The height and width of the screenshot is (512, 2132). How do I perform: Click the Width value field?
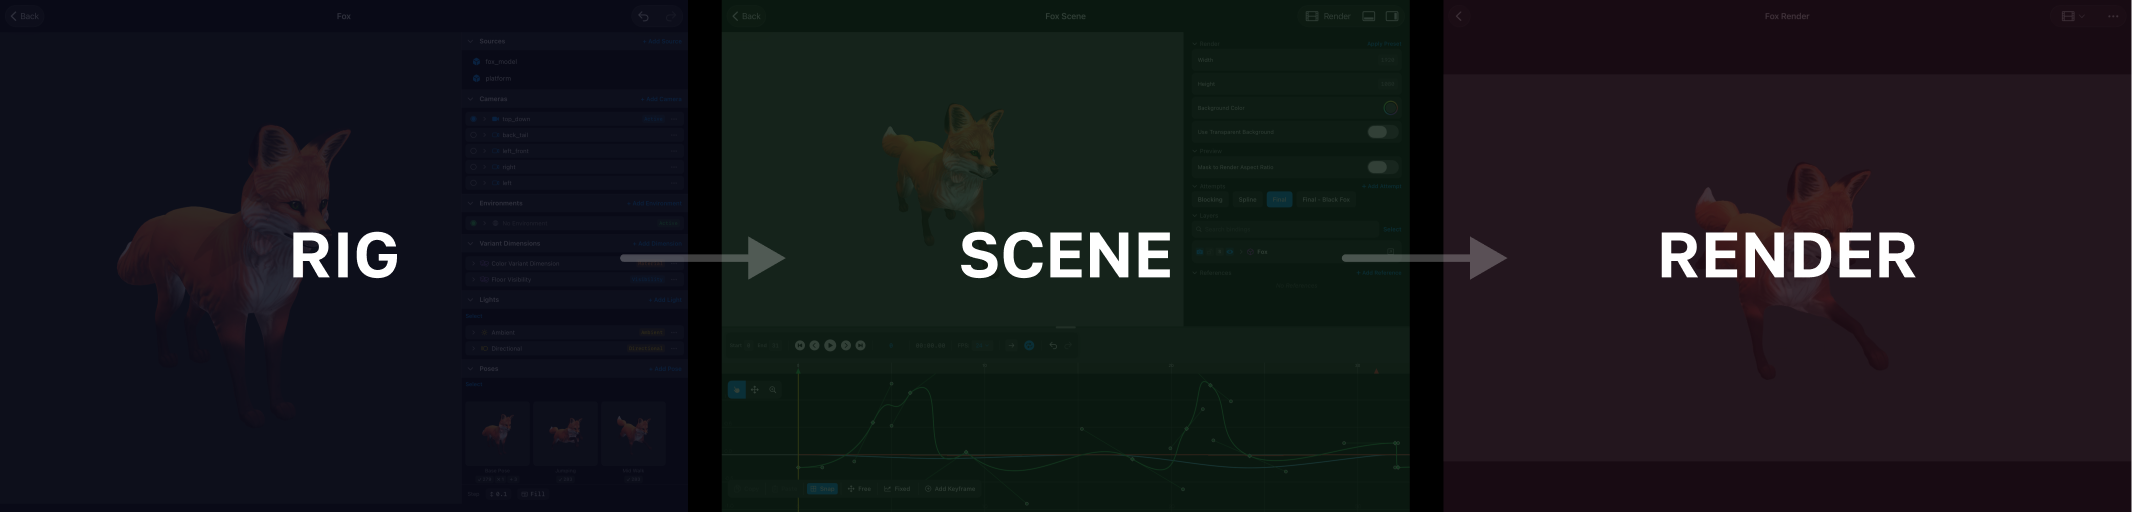pos(1387,60)
